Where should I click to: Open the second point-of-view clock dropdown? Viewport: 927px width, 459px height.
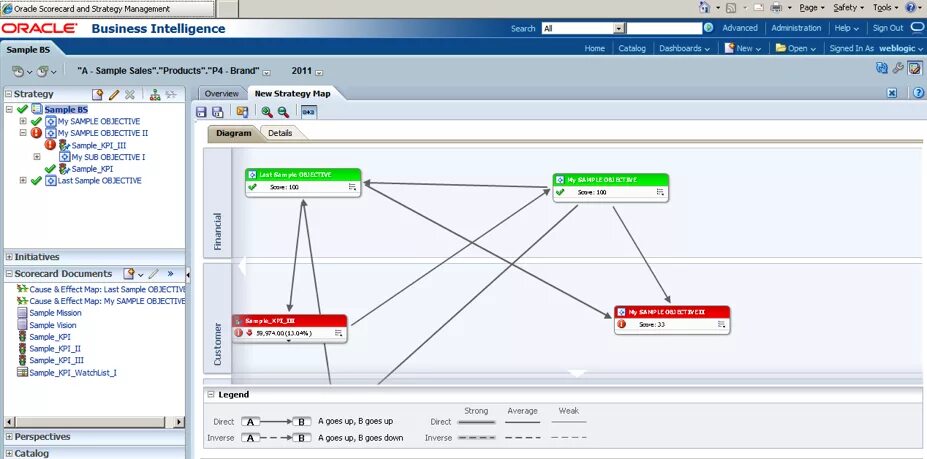coord(46,71)
